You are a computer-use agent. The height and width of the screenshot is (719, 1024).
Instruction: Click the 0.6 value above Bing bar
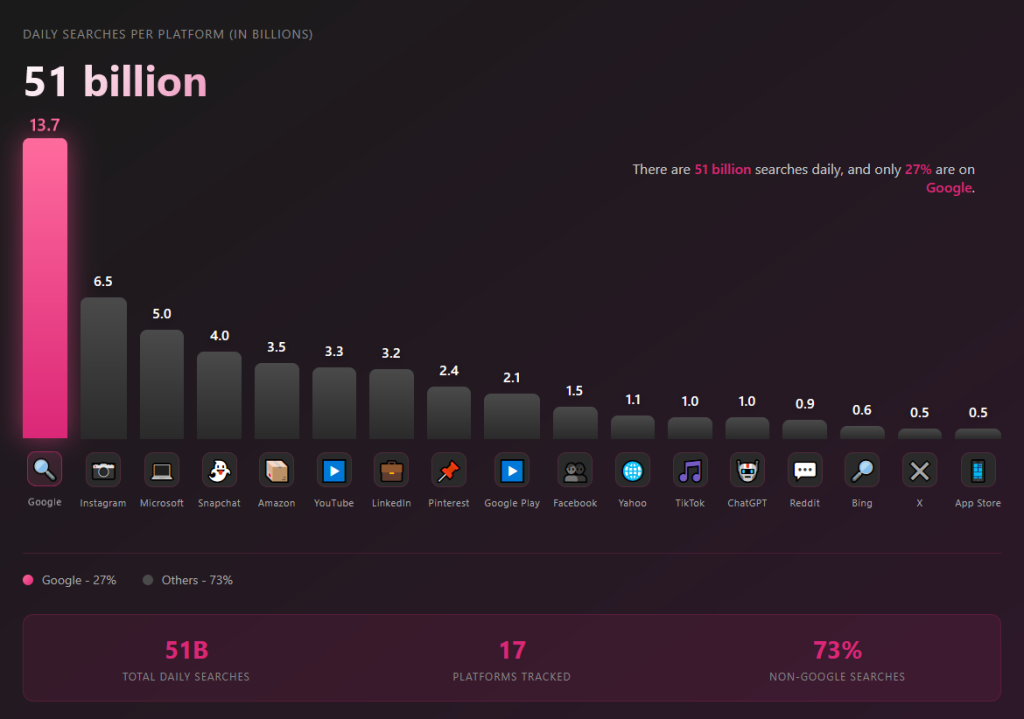pyautogui.click(x=862, y=410)
